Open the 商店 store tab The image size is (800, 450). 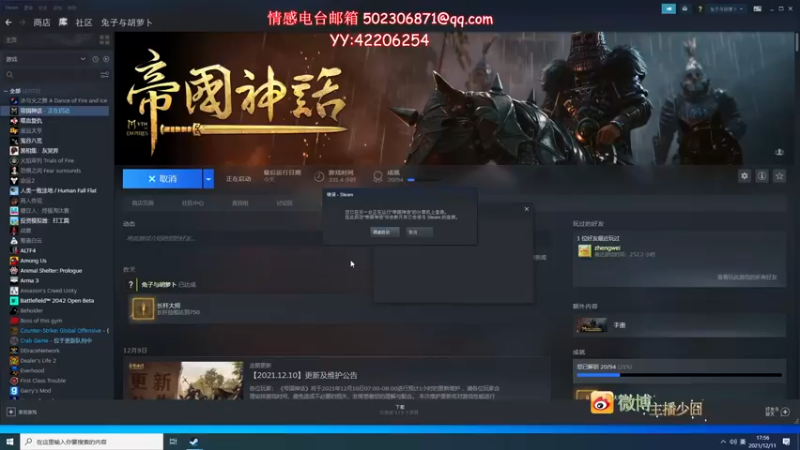(42, 22)
